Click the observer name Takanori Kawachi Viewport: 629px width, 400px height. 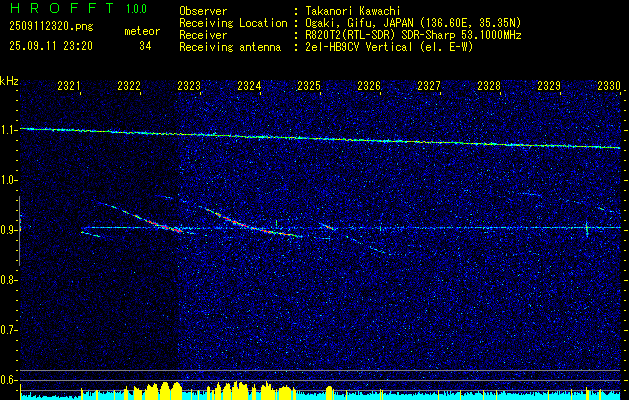click(x=352, y=11)
